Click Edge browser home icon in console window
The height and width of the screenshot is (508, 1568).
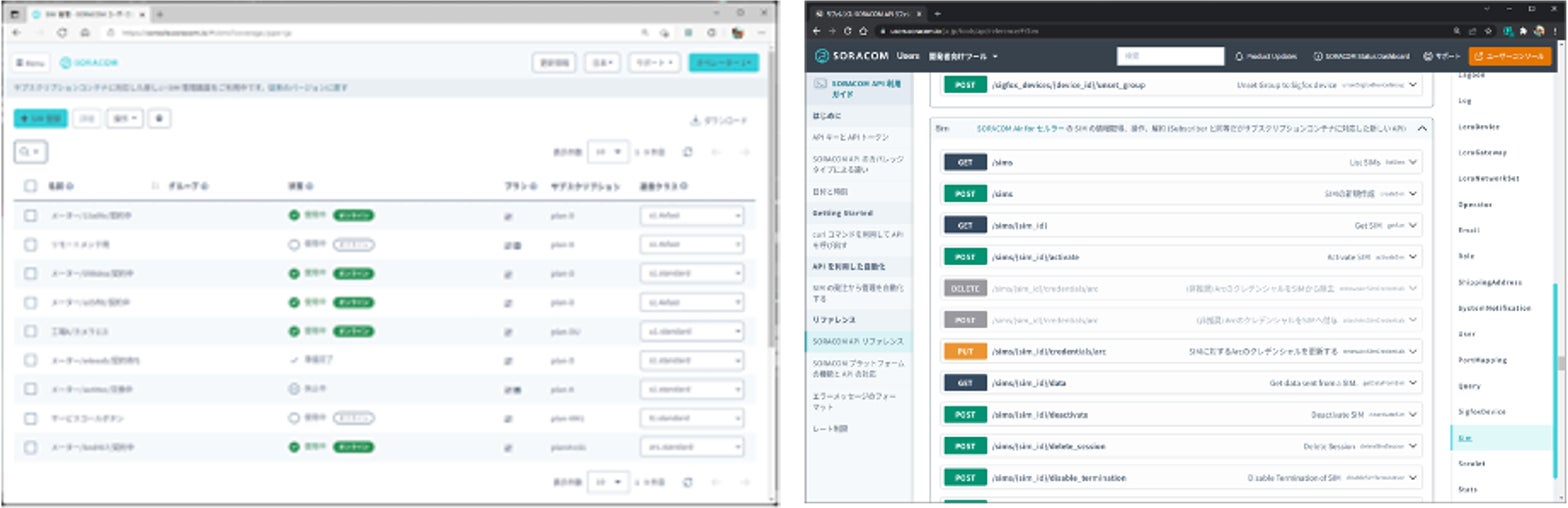pyautogui.click(x=84, y=33)
